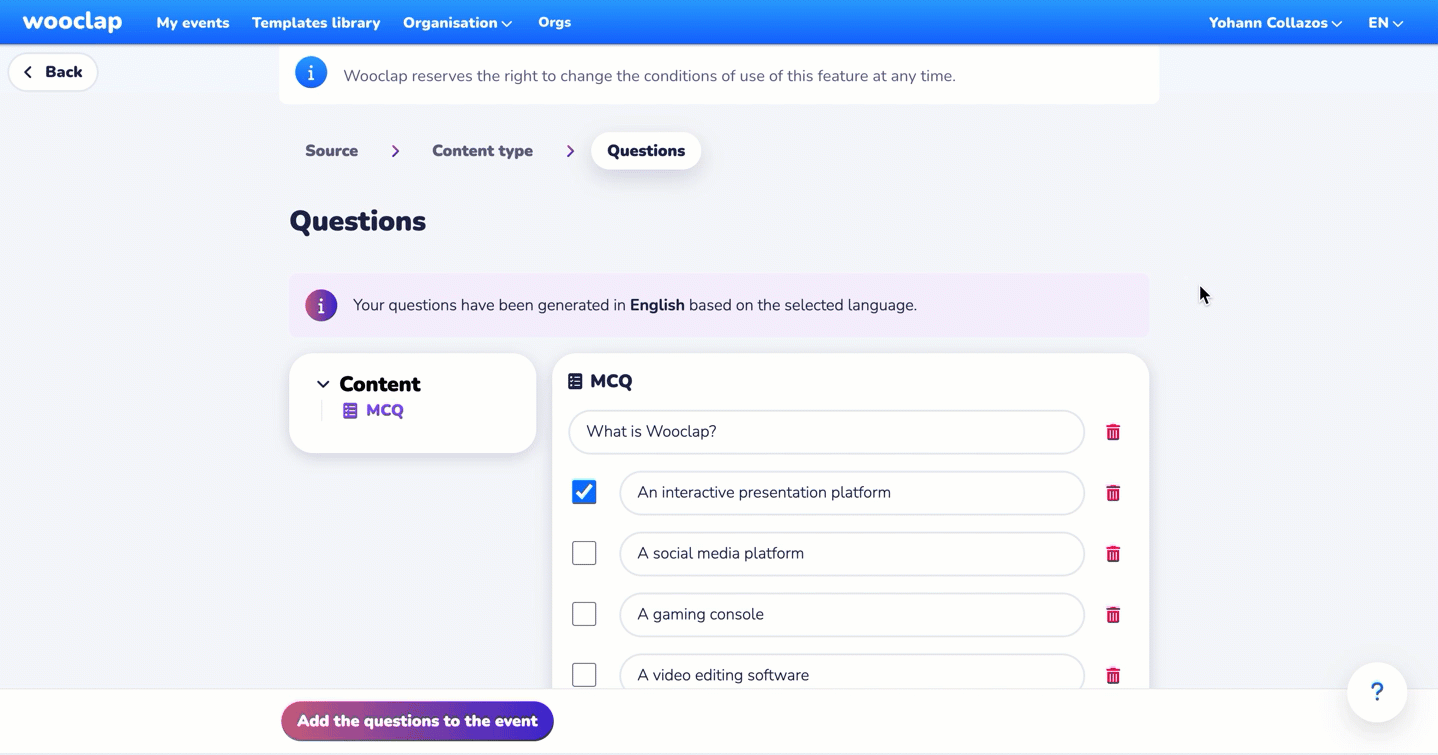Collapse the Content tree section
This screenshot has height=755, width=1438.
pyautogui.click(x=323, y=384)
